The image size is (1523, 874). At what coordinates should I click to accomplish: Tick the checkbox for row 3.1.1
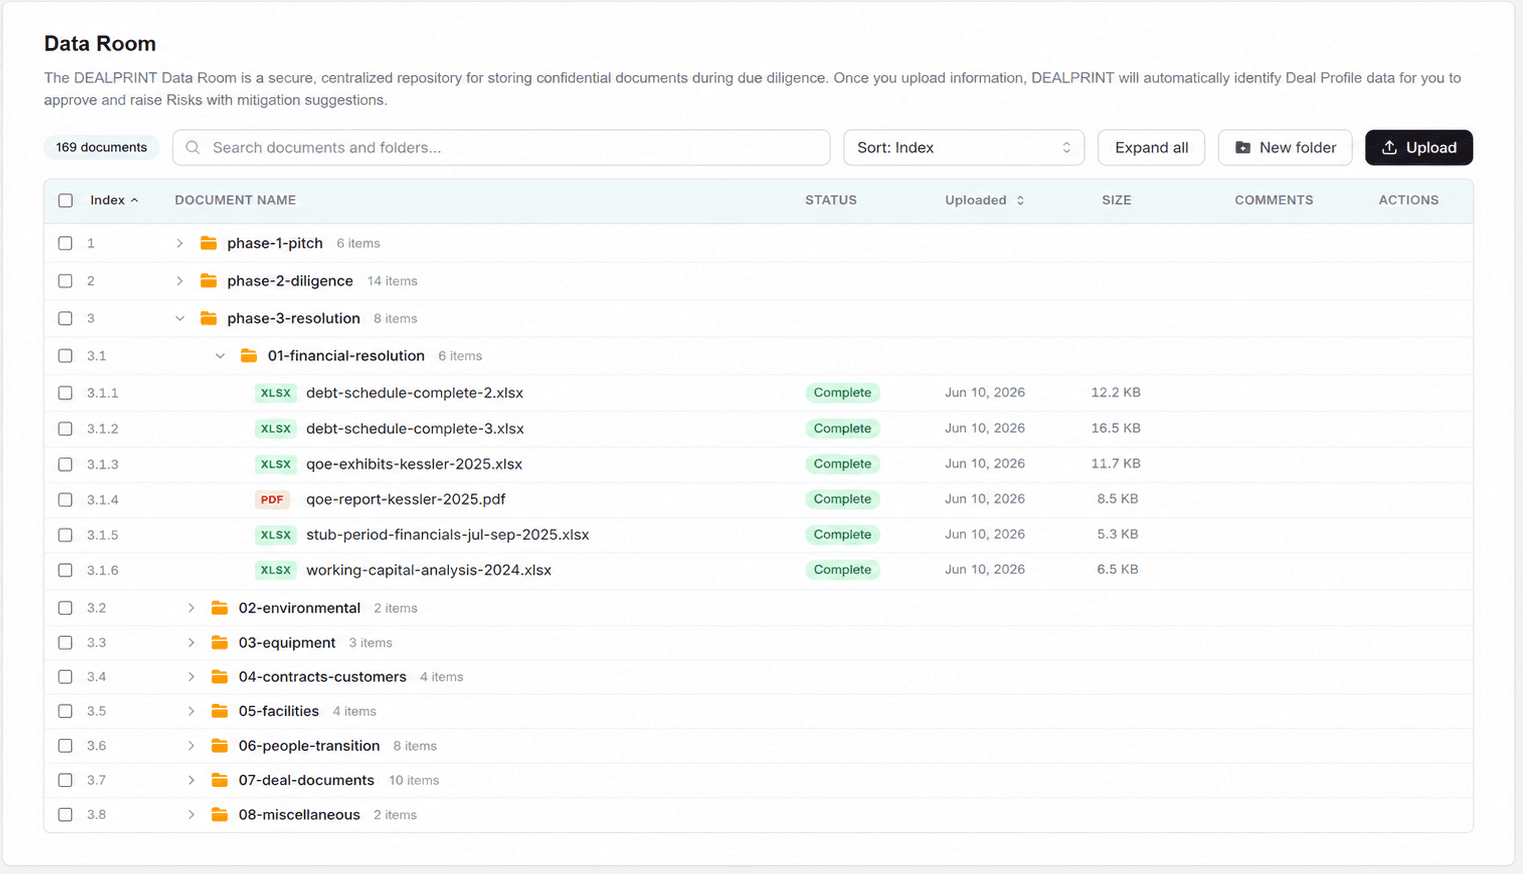tap(66, 393)
